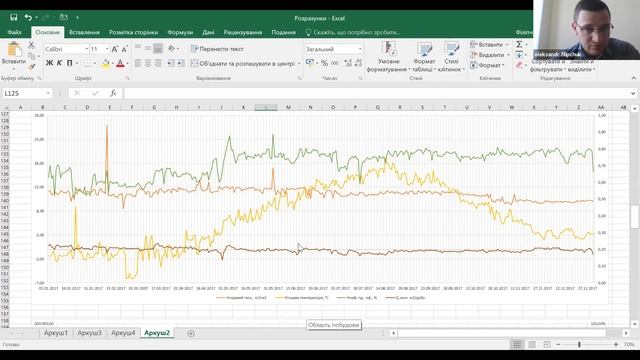Click Умовне форматування button
The height and width of the screenshot is (360, 640).
click(388, 57)
